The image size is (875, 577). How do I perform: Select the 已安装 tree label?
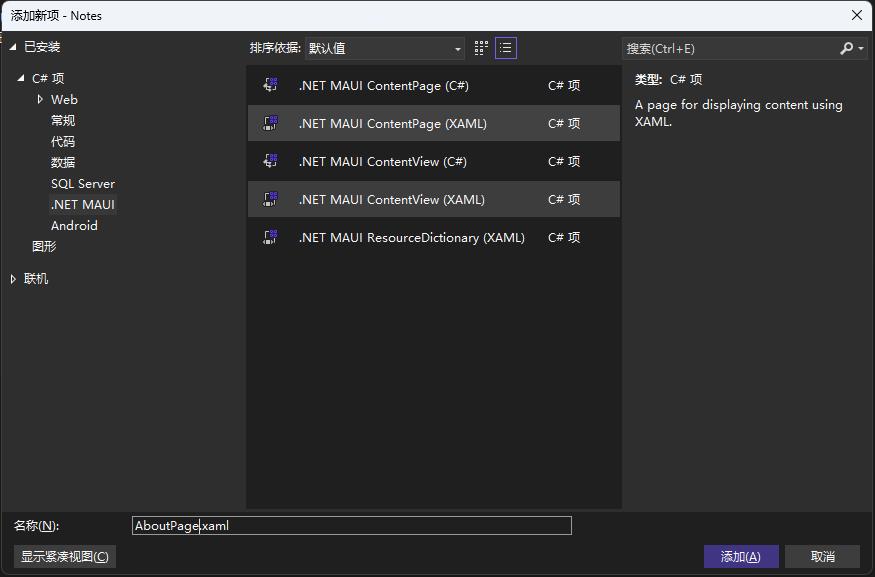(42, 47)
